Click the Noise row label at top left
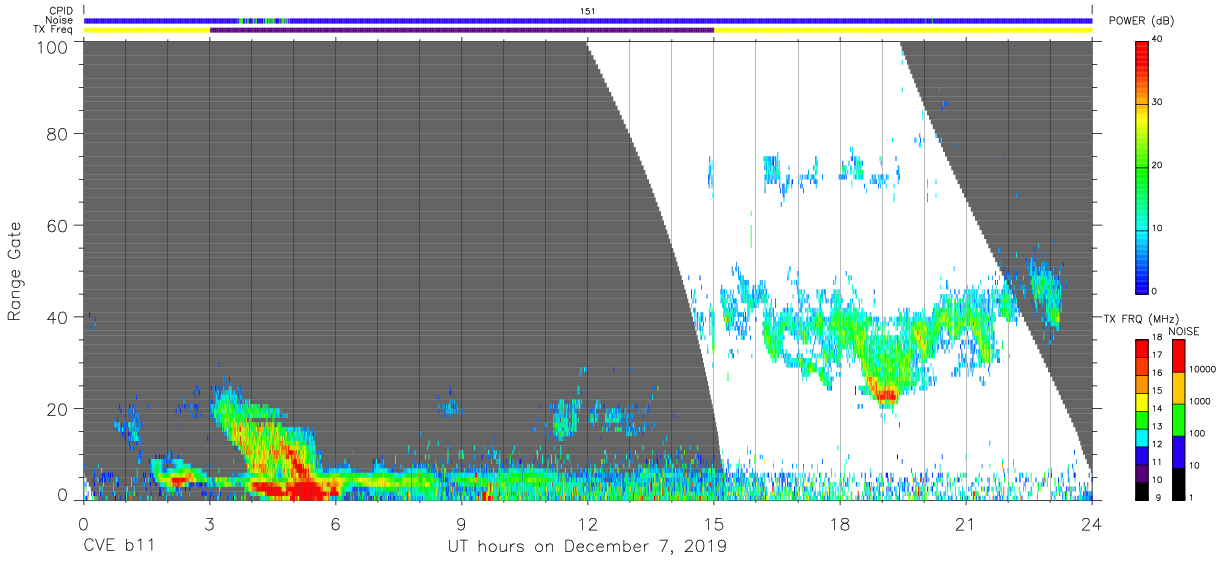The width and height of the screenshot is (1228, 567). 58,20
